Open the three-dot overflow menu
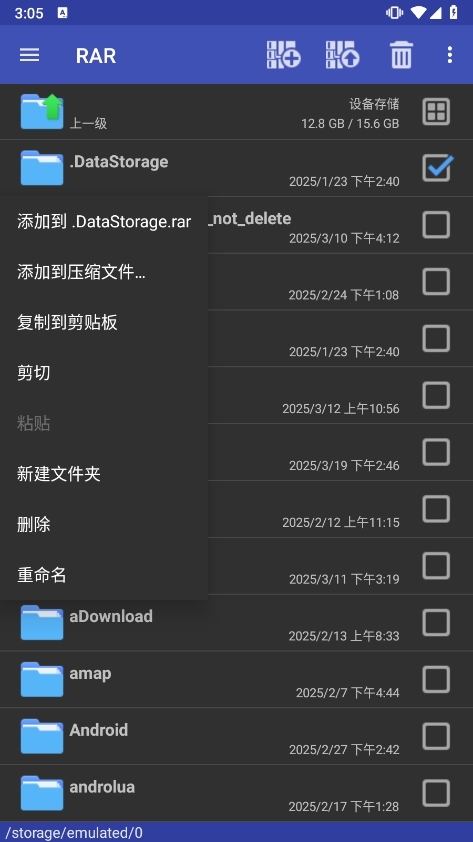This screenshot has height=842, width=473. click(x=449, y=55)
